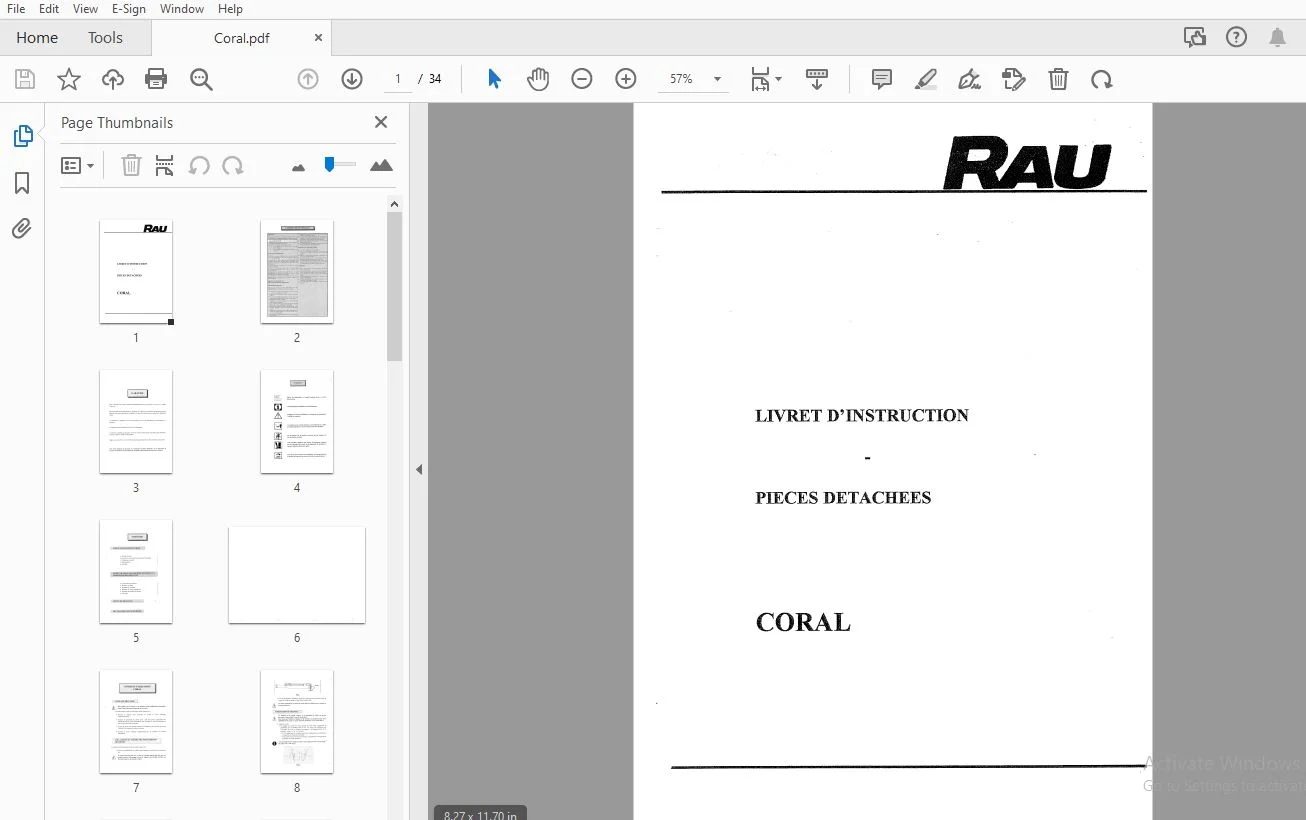Screen dimensions: 1306x820
Task: Activate the hand pan tool
Action: pyautogui.click(x=538, y=79)
